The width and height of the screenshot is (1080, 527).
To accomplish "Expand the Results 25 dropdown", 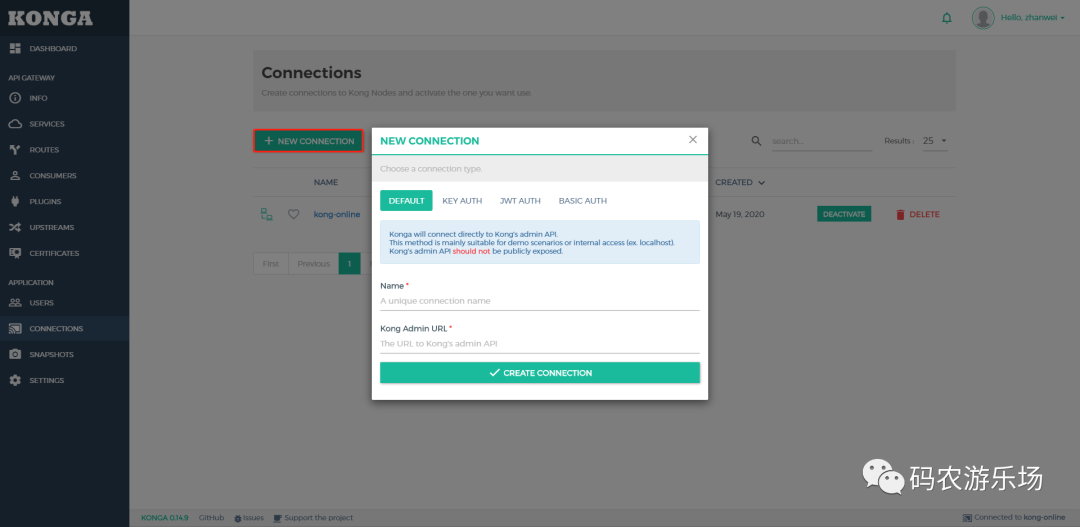I will tap(935, 141).
